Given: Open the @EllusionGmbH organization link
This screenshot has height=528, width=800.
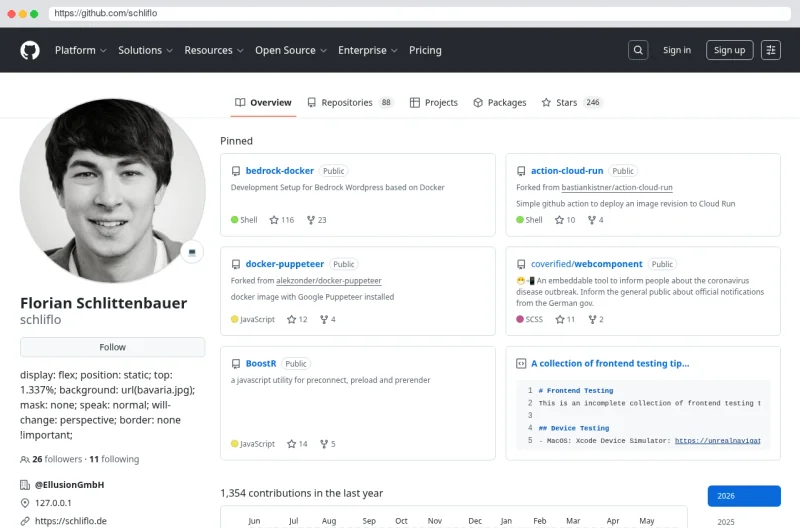Looking at the screenshot, I should click(69, 485).
